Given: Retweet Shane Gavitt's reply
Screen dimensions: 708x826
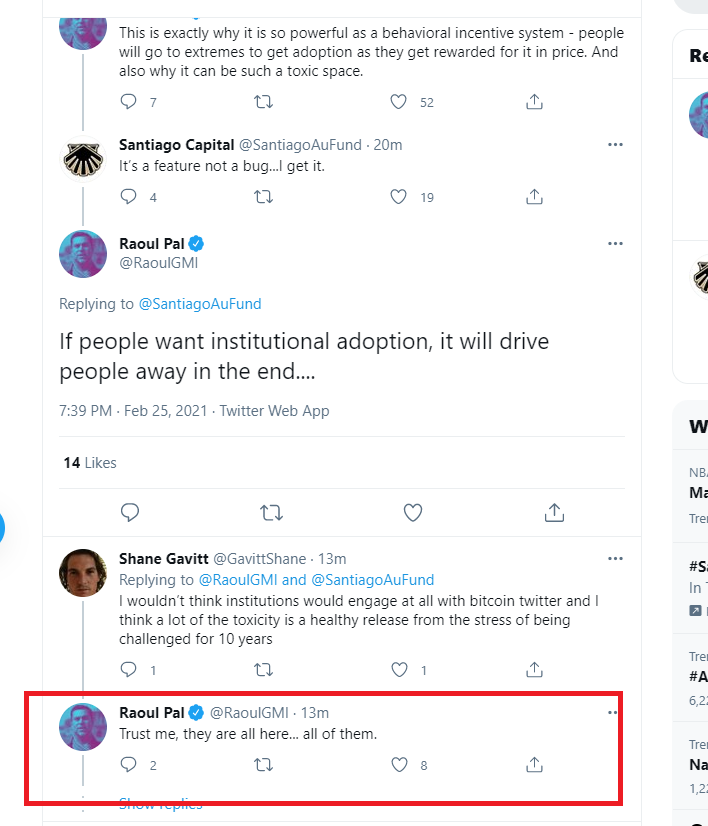Looking at the screenshot, I should point(264,669).
